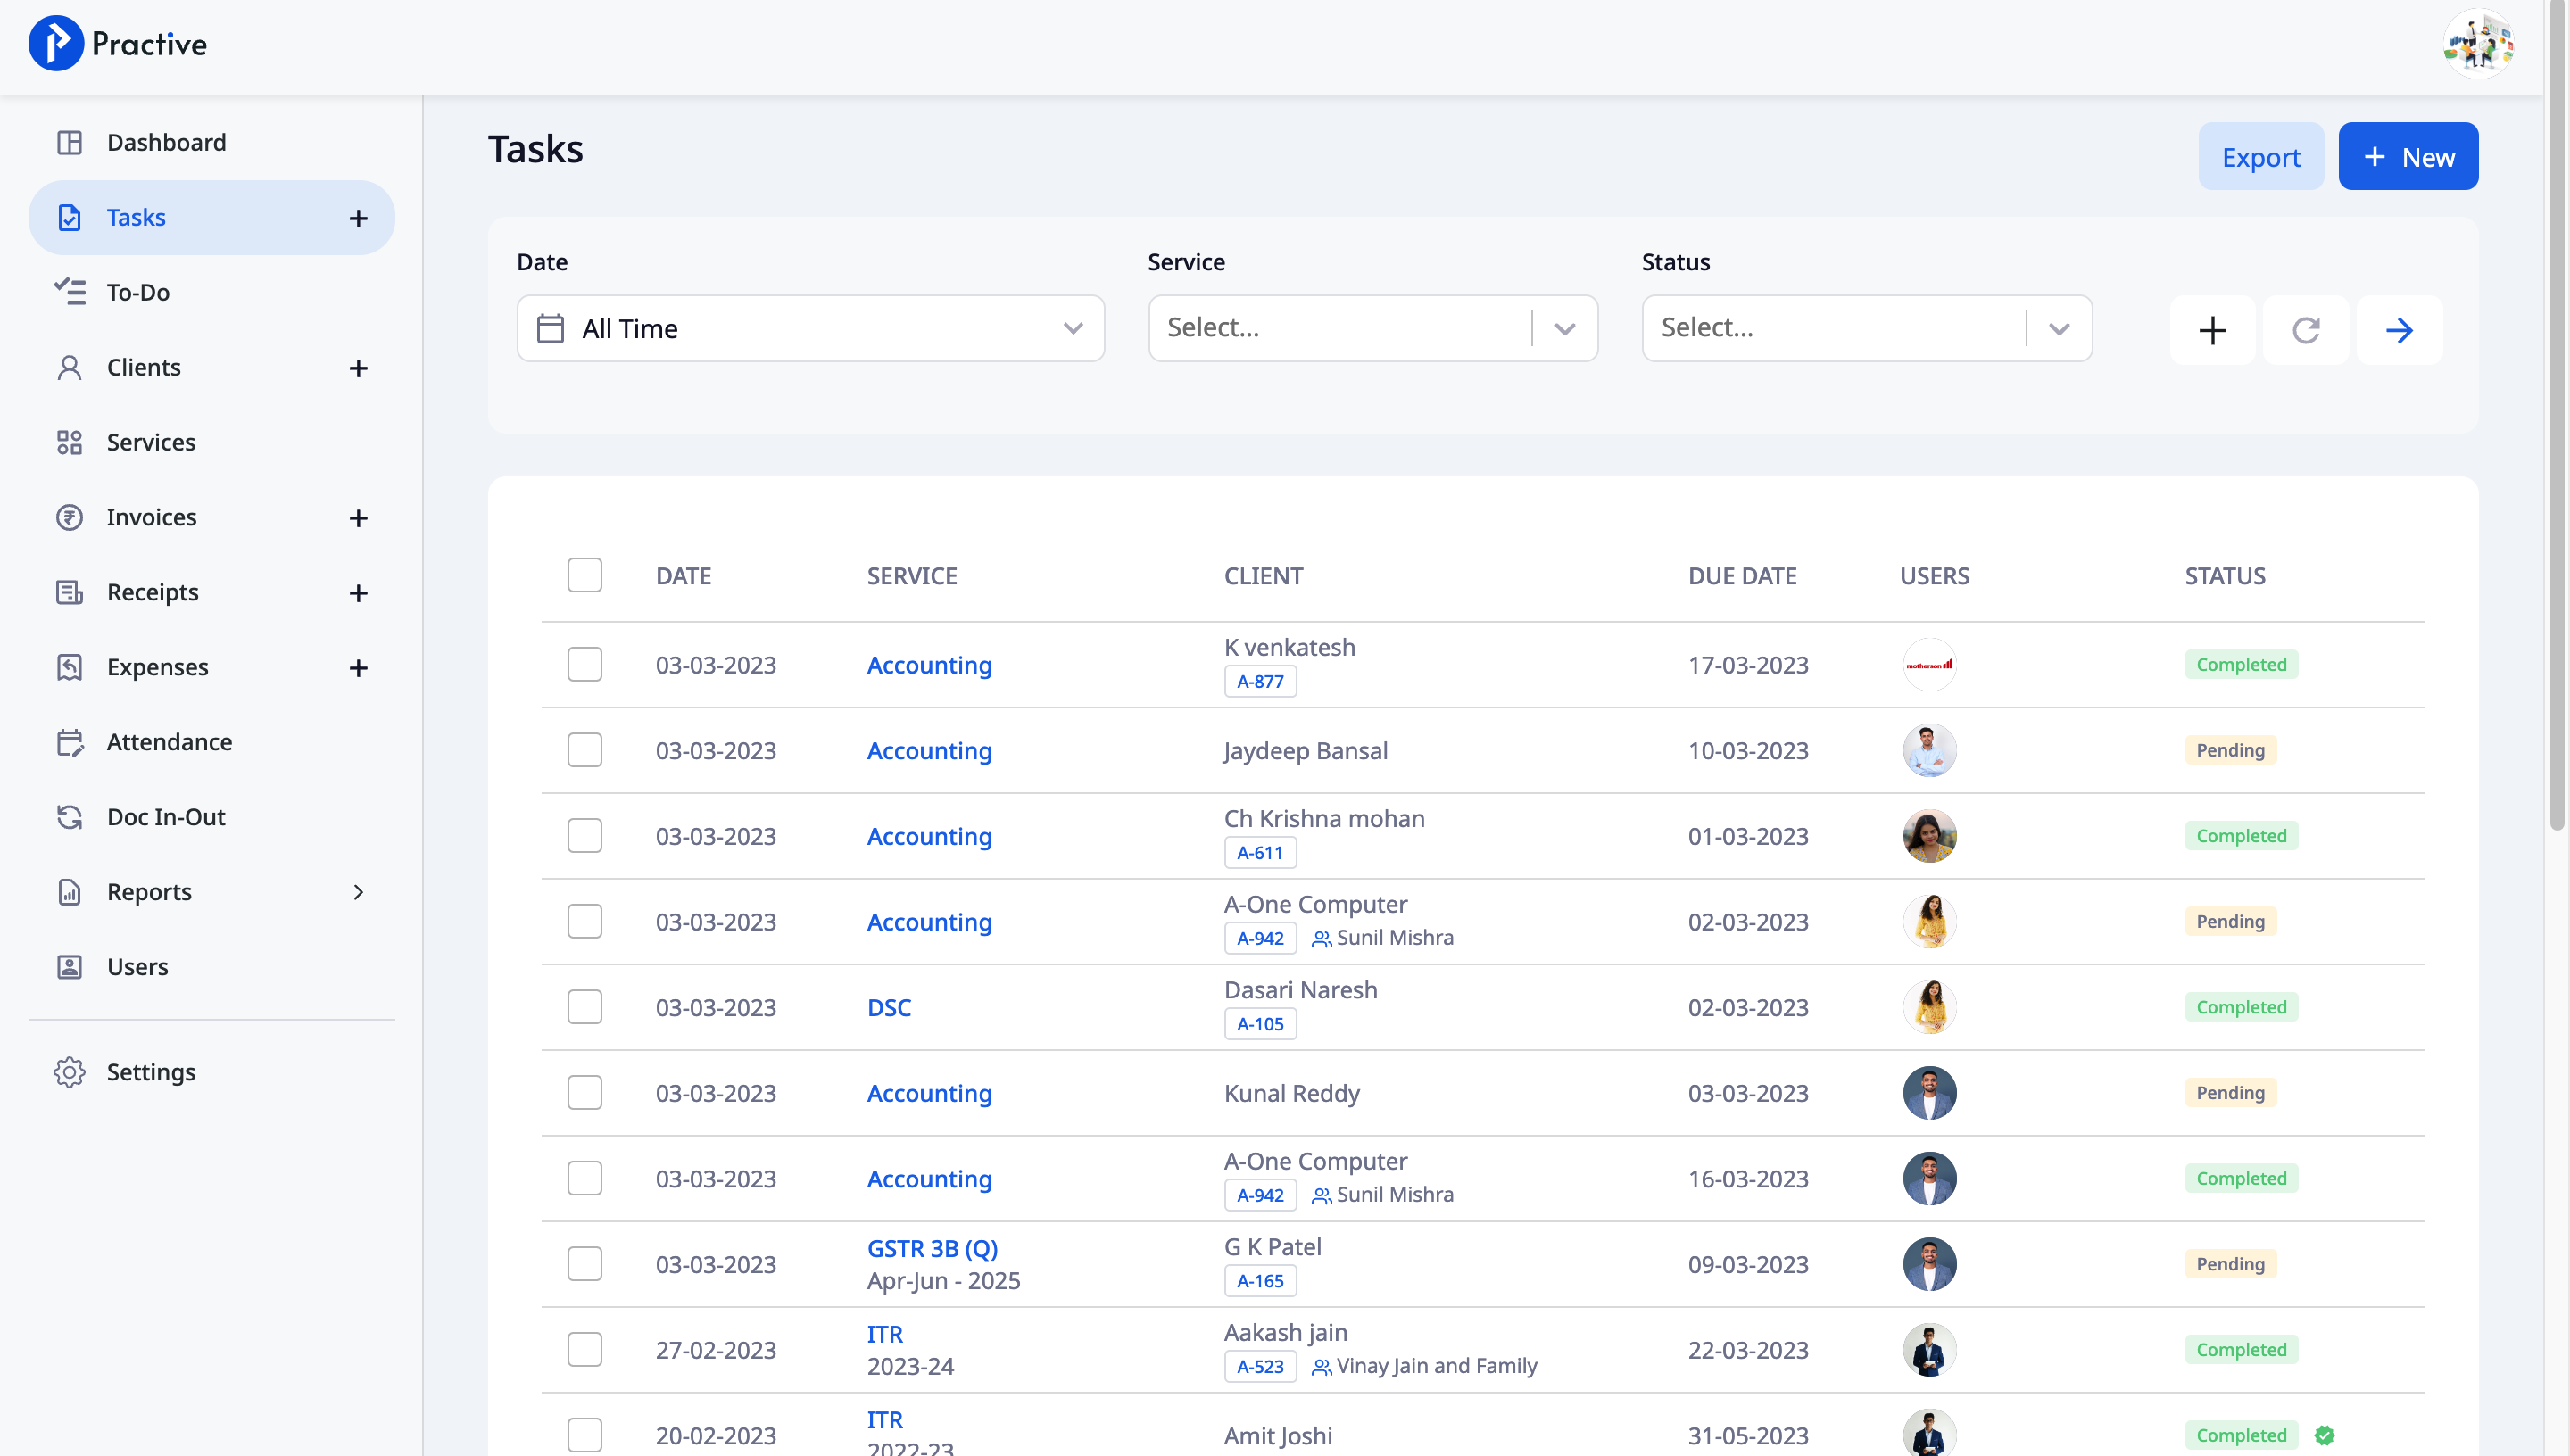Navigate to the Users page

(x=137, y=967)
